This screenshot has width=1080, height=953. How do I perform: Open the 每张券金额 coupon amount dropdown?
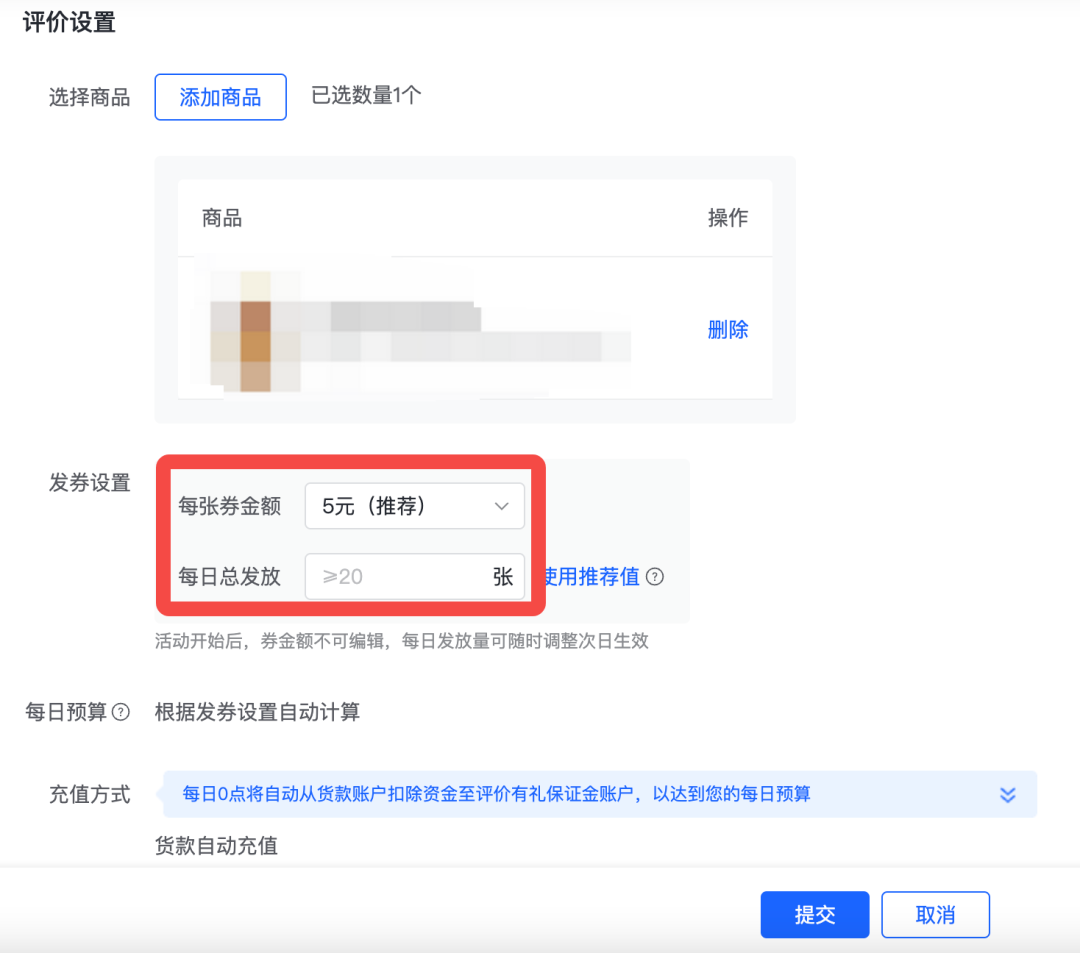click(x=415, y=506)
